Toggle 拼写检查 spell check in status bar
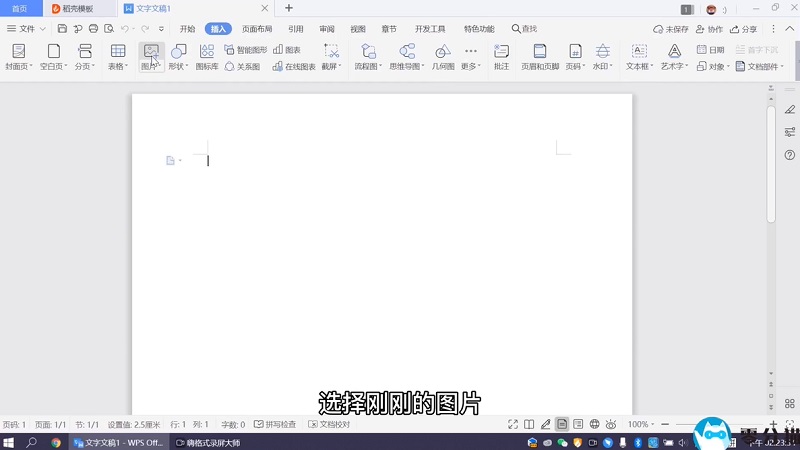The height and width of the screenshot is (450, 800). (274, 425)
